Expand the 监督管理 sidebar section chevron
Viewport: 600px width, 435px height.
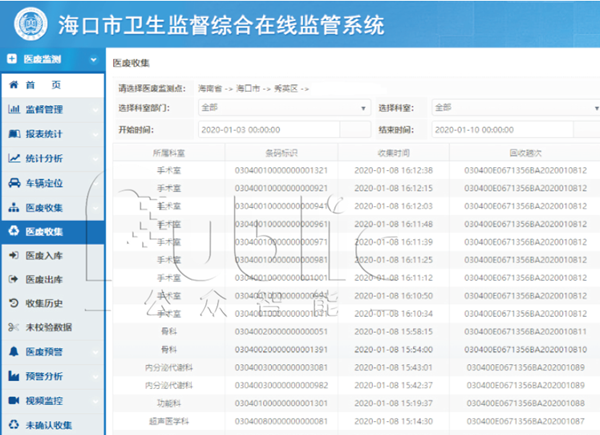92,109
